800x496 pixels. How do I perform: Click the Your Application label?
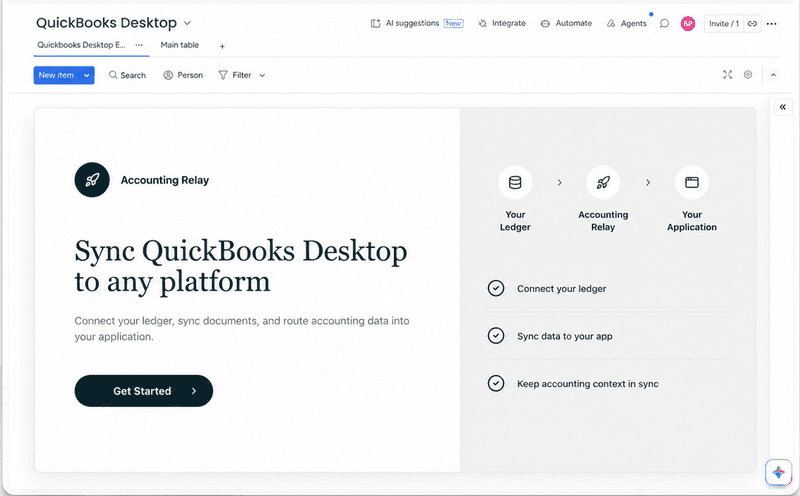692,221
